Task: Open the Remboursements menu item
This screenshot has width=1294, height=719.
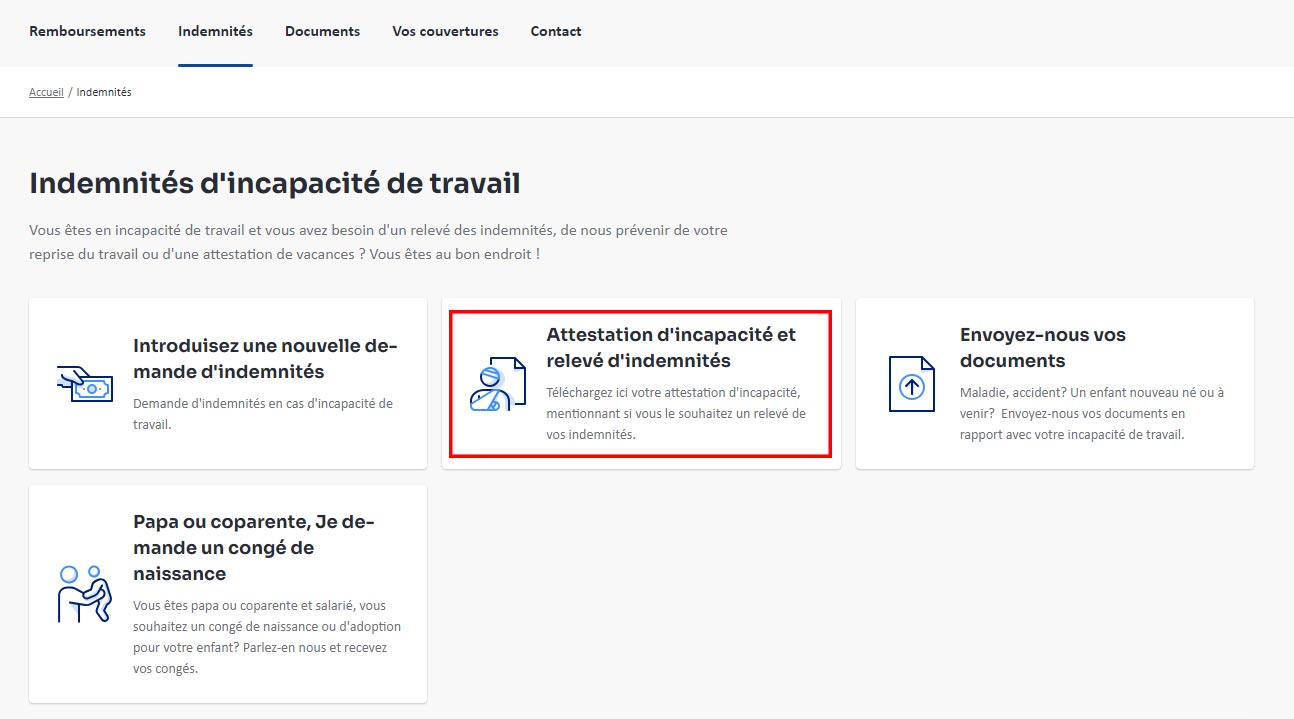Action: pos(87,31)
